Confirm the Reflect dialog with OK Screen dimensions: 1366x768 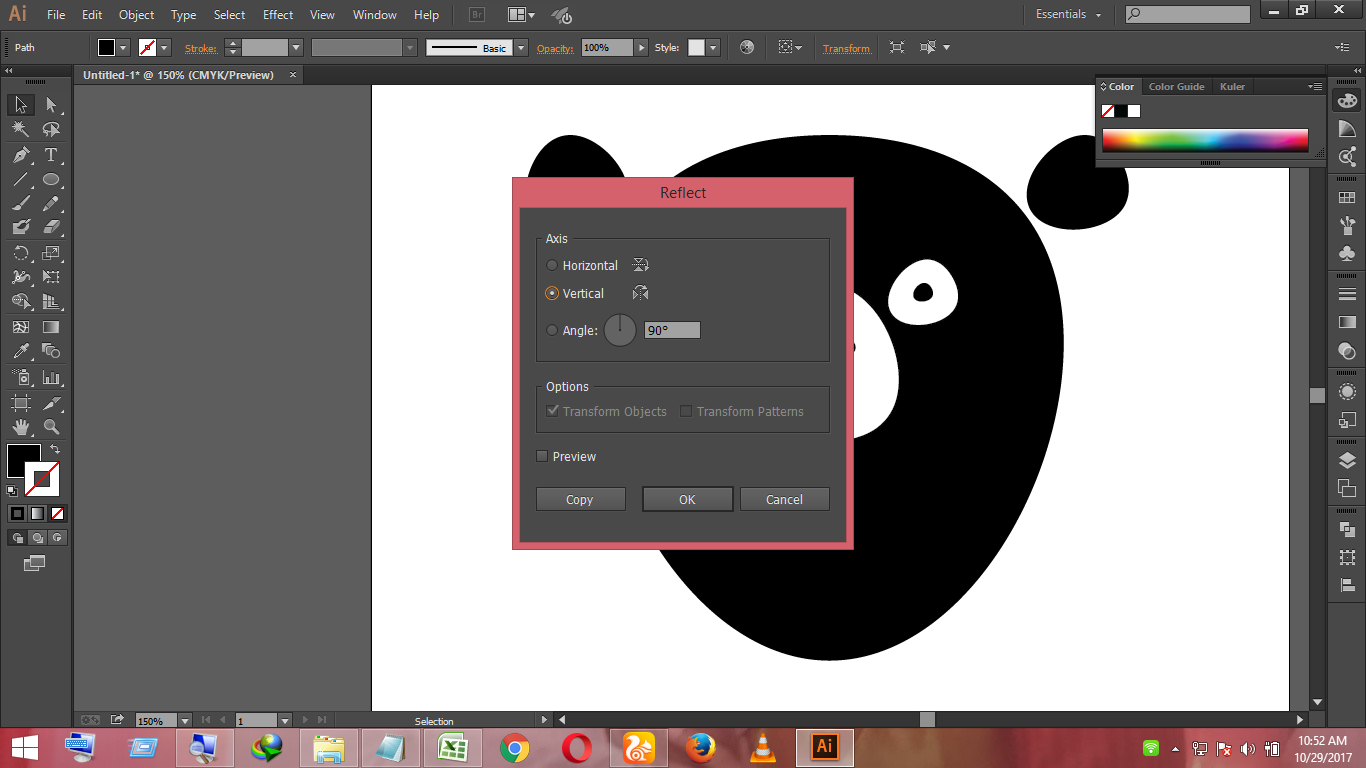(687, 499)
